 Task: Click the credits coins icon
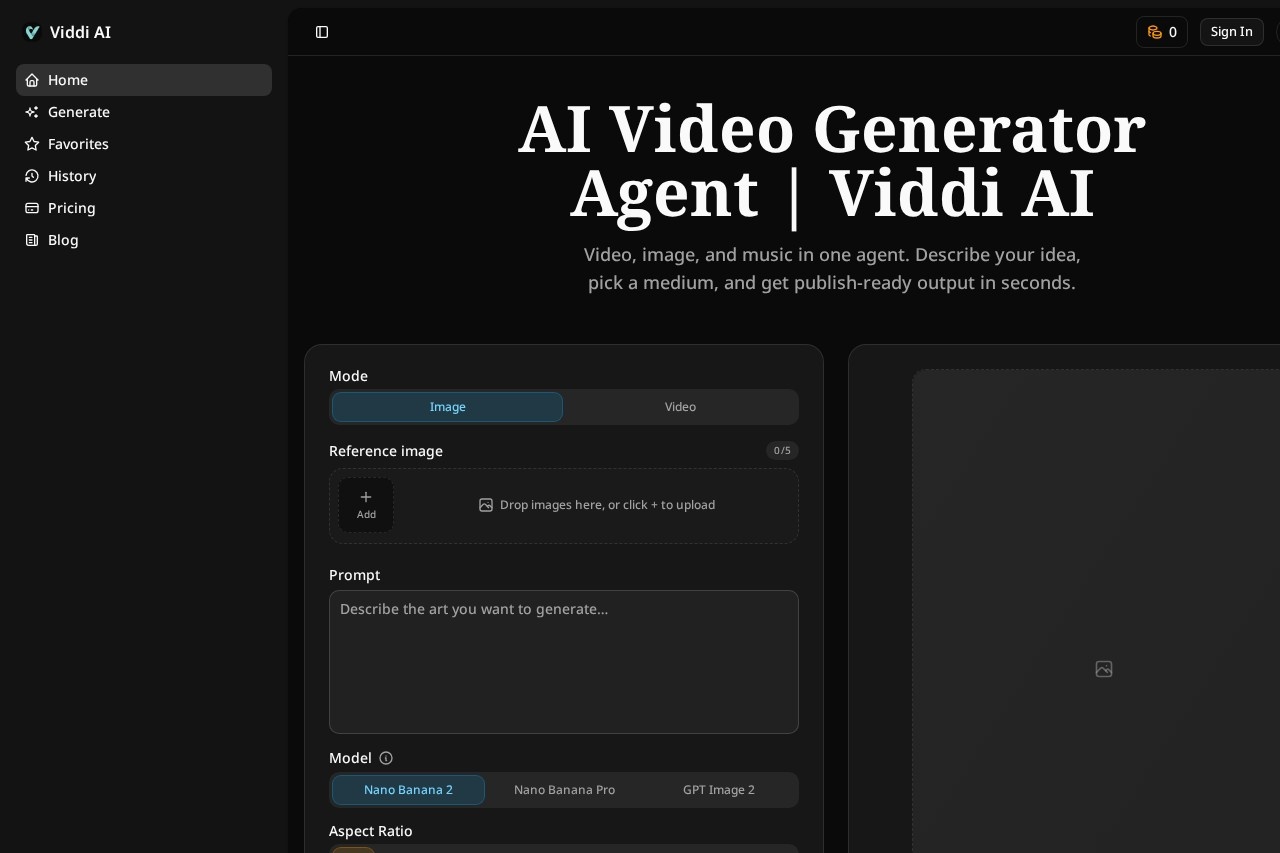(1155, 32)
